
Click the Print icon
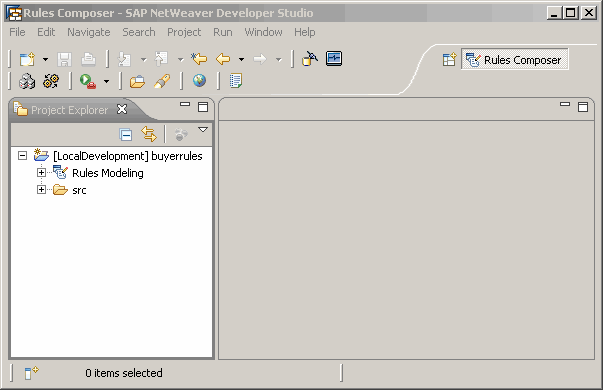click(x=88, y=59)
